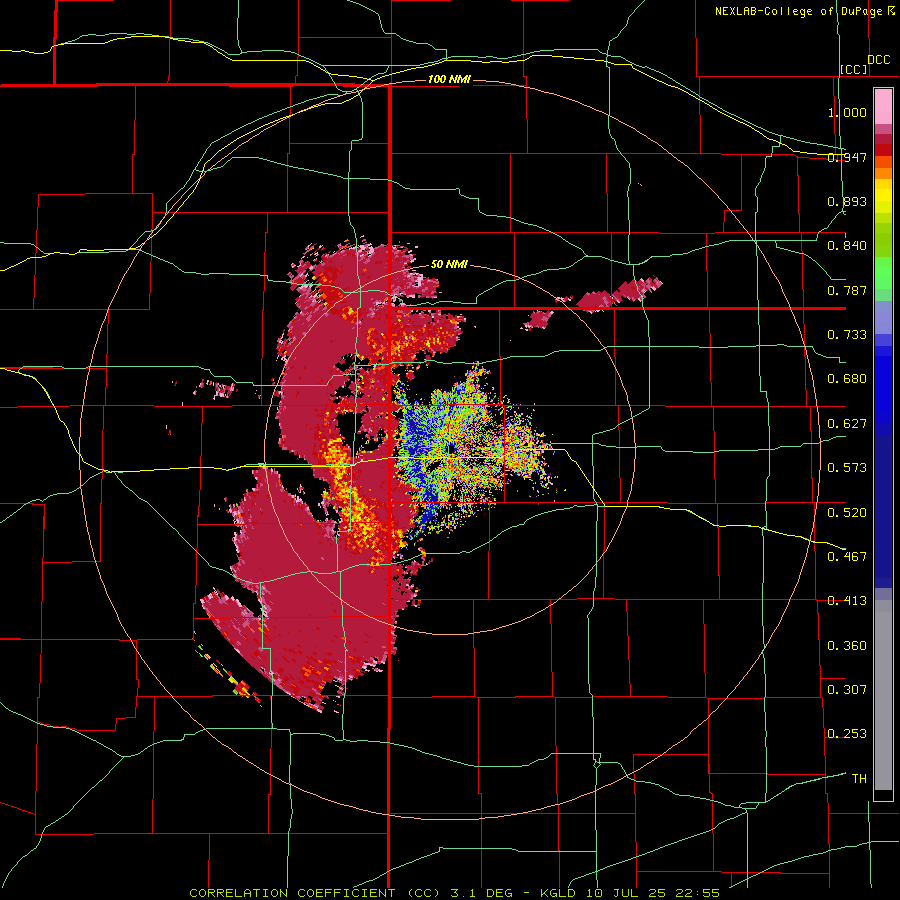Click the pink top segment of color bar
Image resolution: width=900 pixels, height=900 pixels.
[x=883, y=107]
